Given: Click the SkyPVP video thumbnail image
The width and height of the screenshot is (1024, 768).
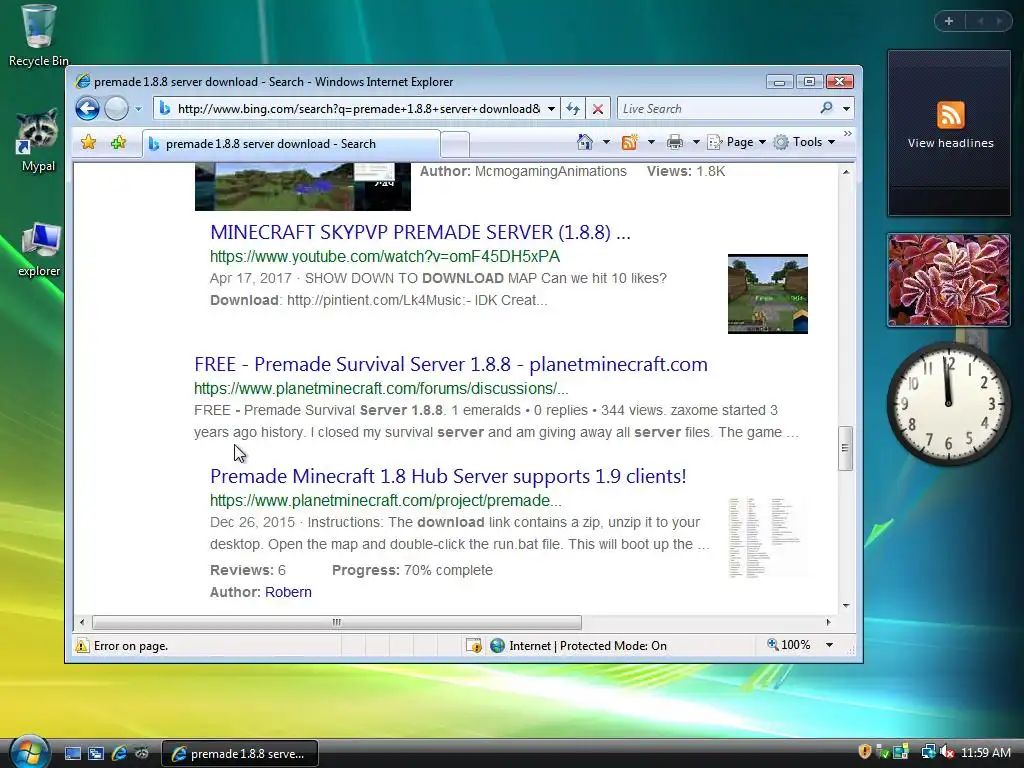Looking at the screenshot, I should tap(768, 294).
